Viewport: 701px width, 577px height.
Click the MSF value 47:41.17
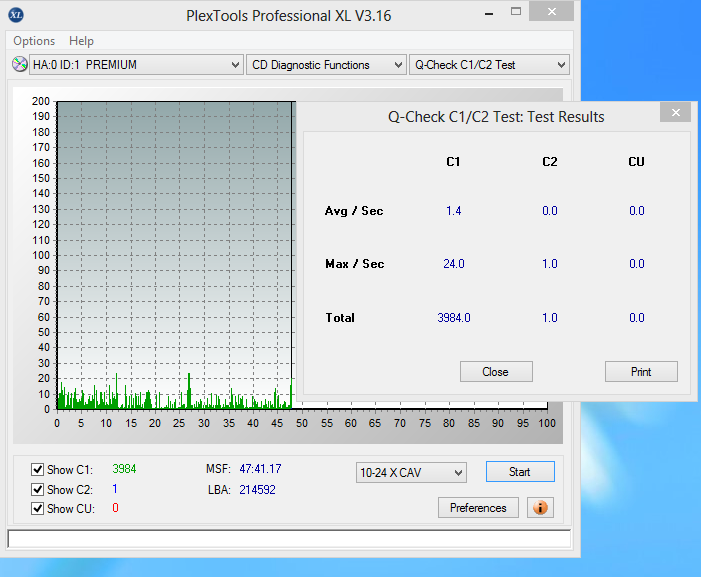260,469
